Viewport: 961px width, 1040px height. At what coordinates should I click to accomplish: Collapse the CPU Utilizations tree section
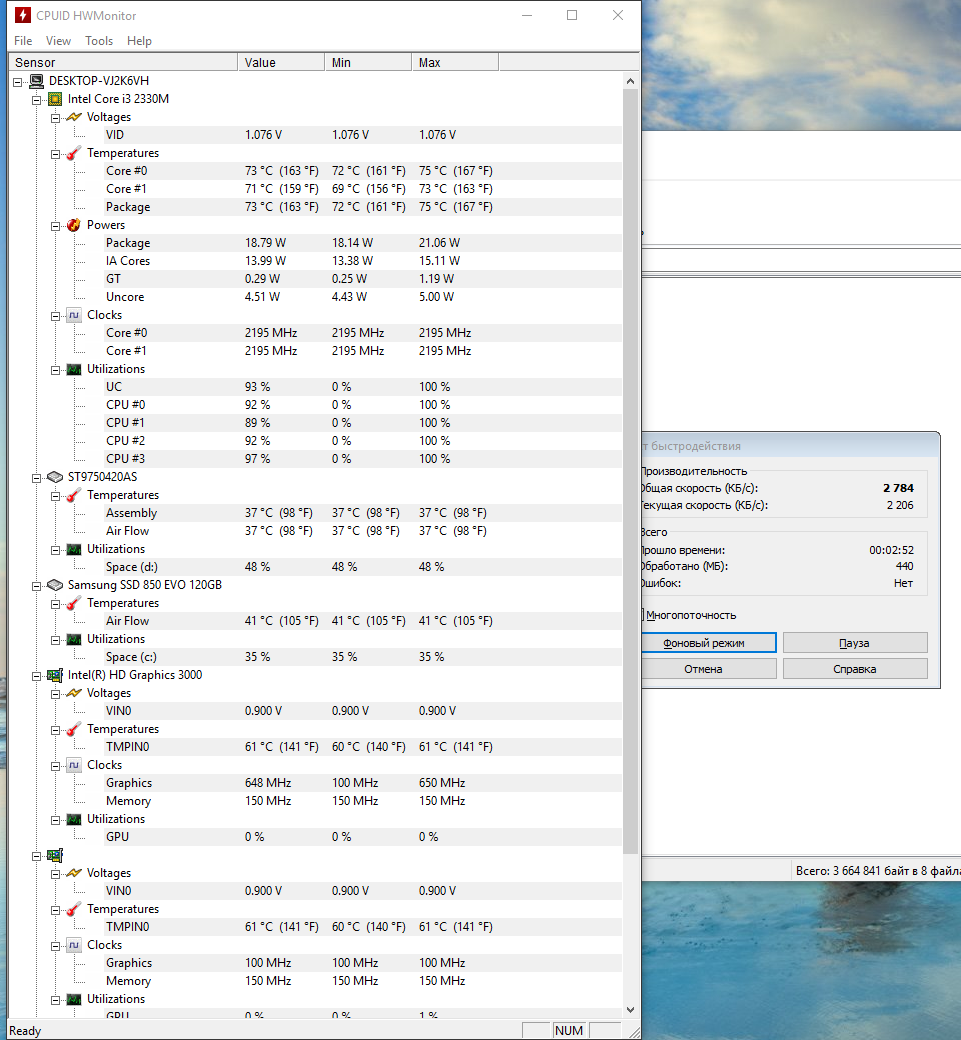pyautogui.click(x=56, y=369)
